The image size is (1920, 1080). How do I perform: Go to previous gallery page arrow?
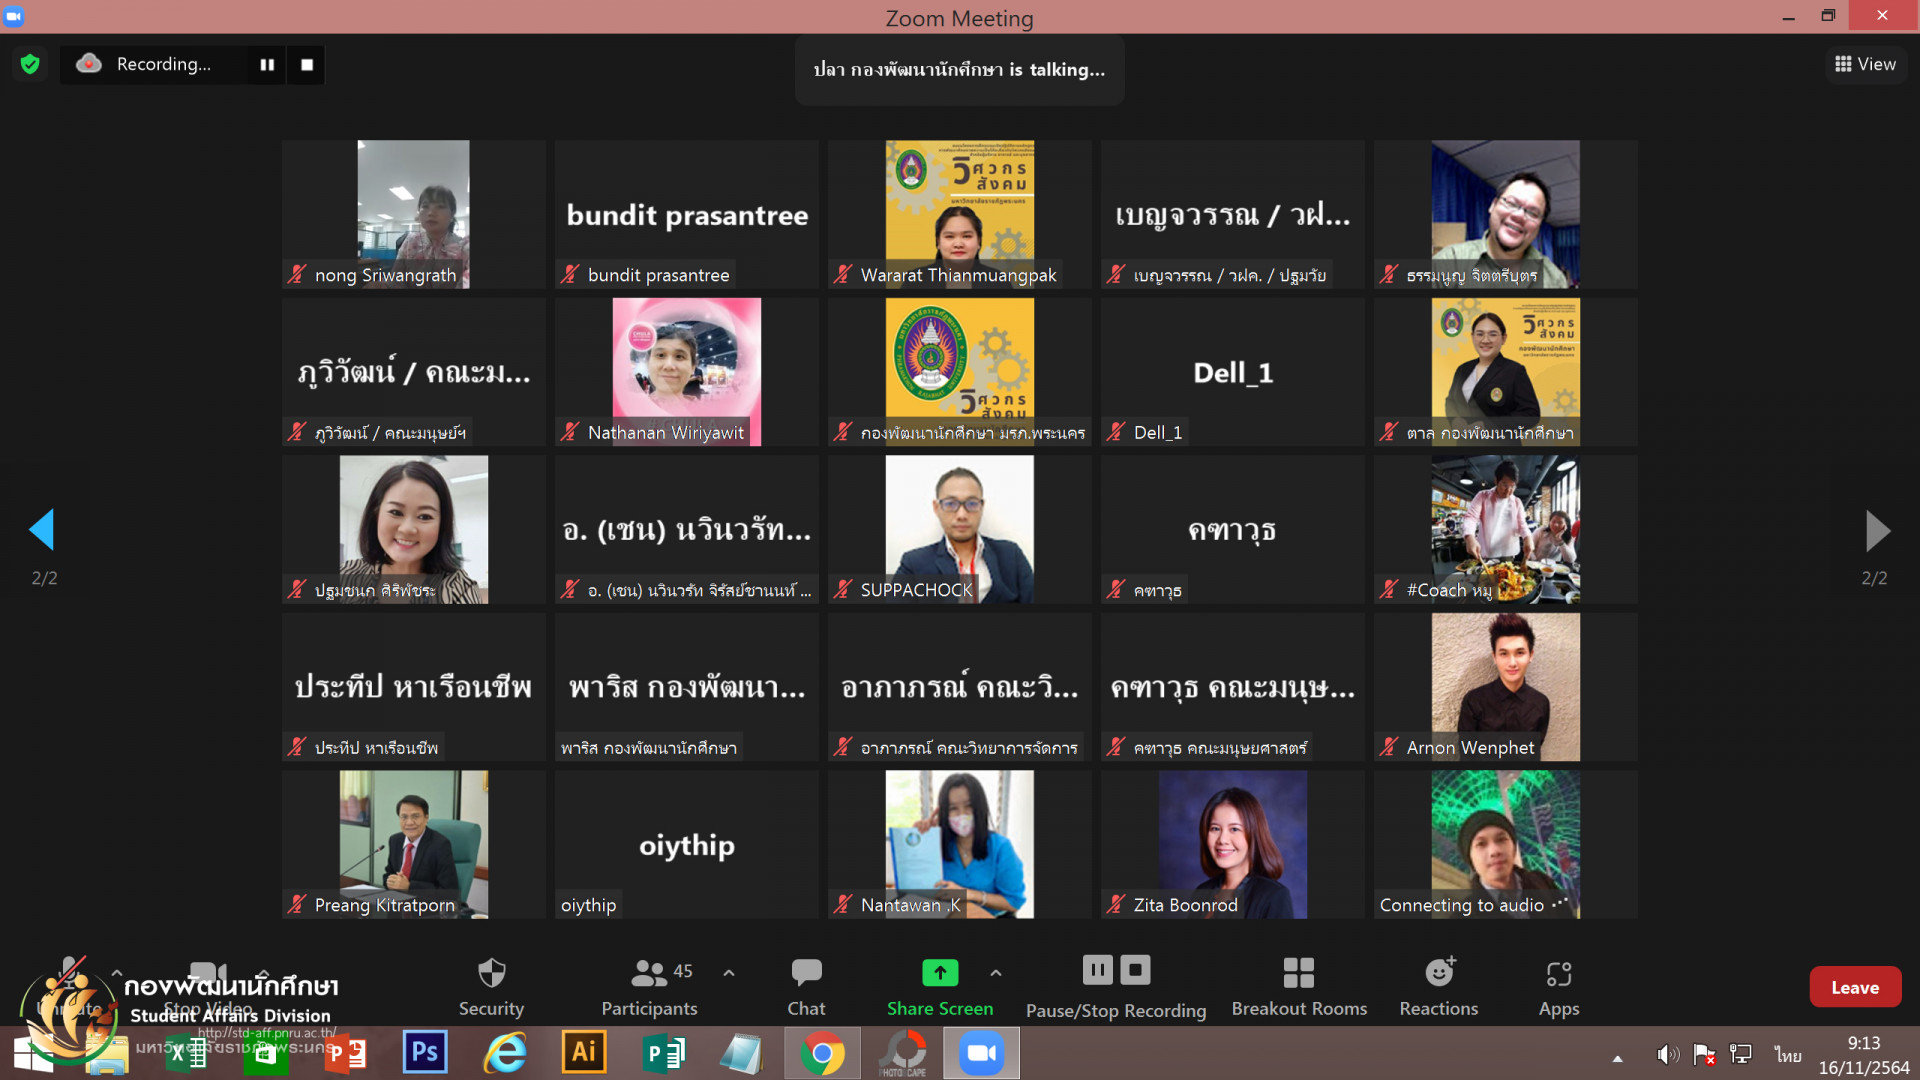[x=42, y=530]
